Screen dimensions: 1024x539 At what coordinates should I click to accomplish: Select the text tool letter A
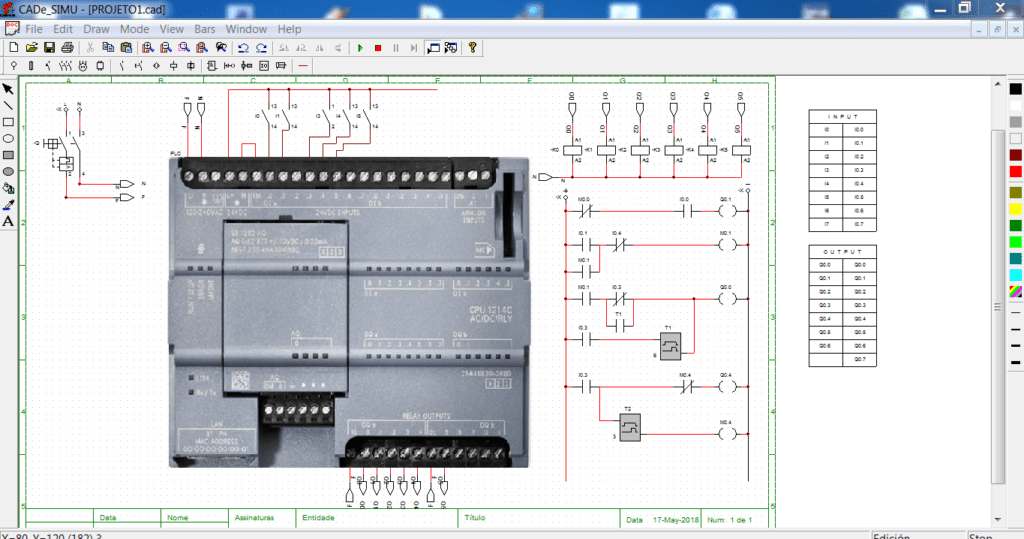coord(8,221)
